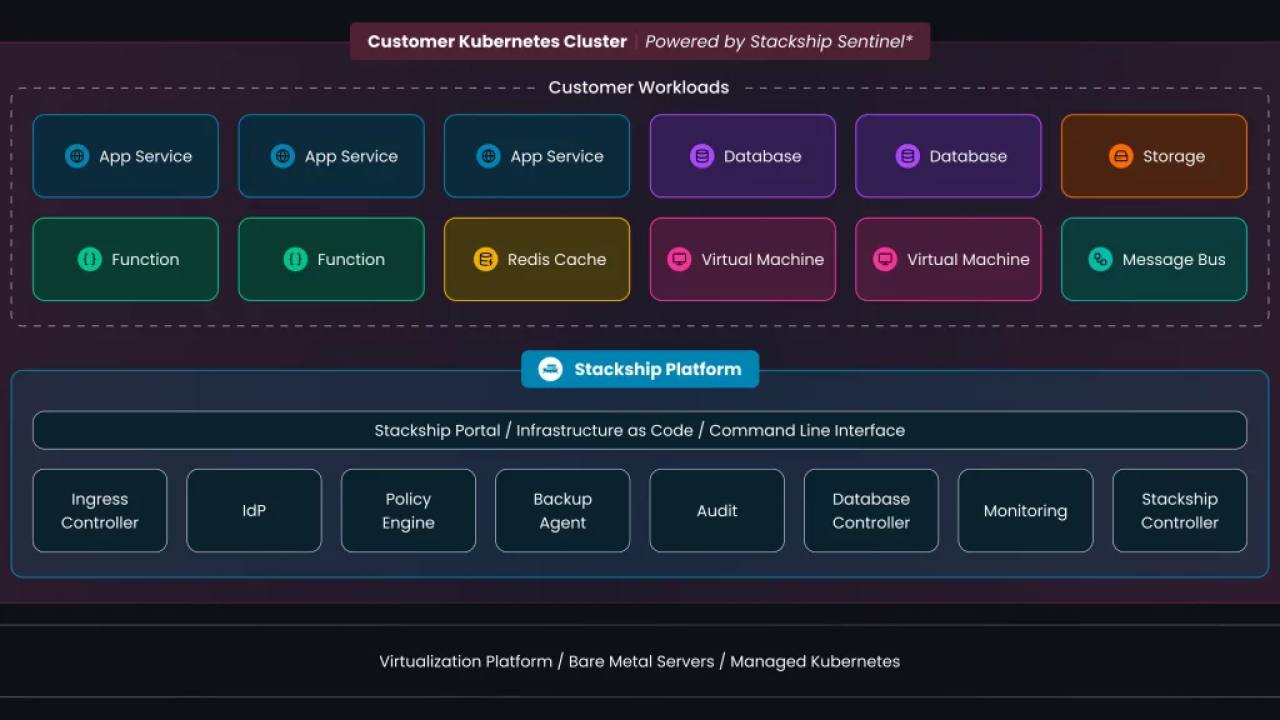Click 'Powered by Stackship Sentinel*' text
1280x720 pixels.
779,42
